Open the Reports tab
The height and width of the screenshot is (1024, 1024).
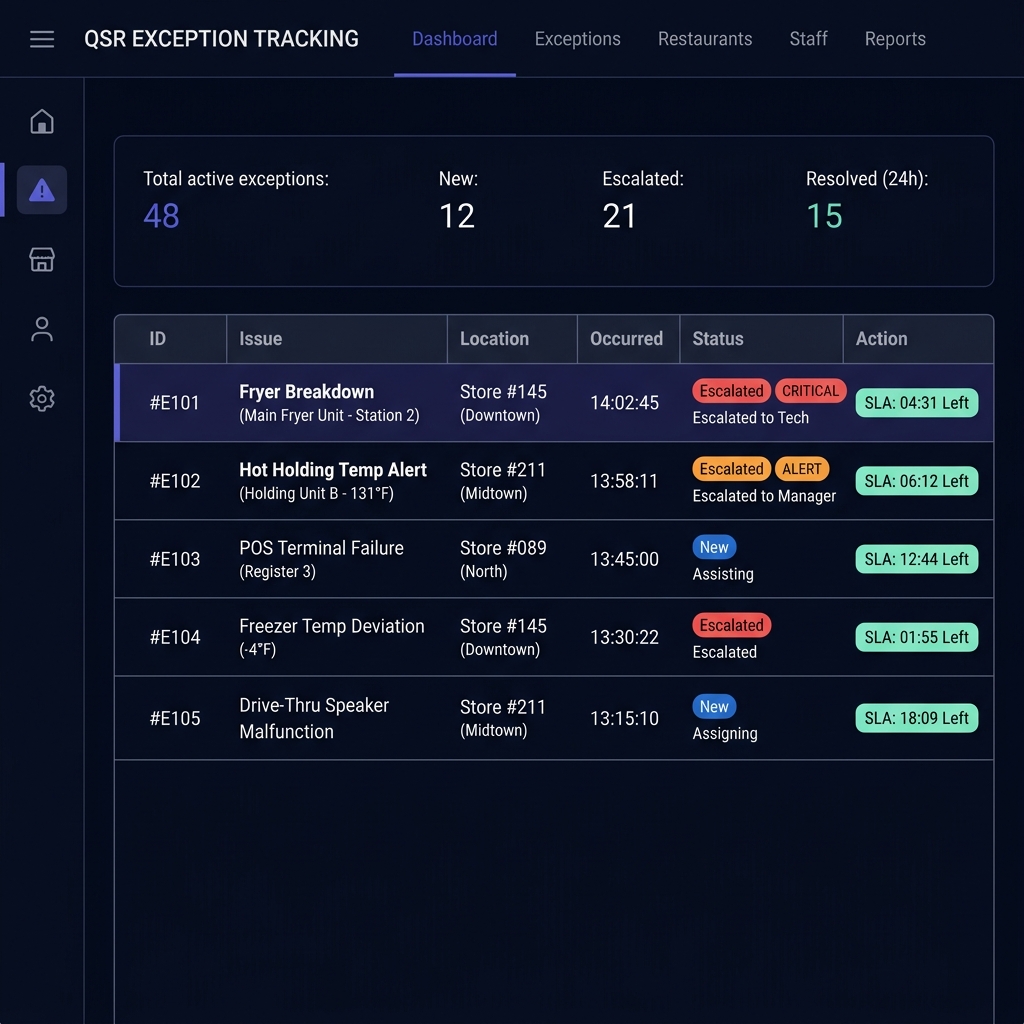click(895, 39)
